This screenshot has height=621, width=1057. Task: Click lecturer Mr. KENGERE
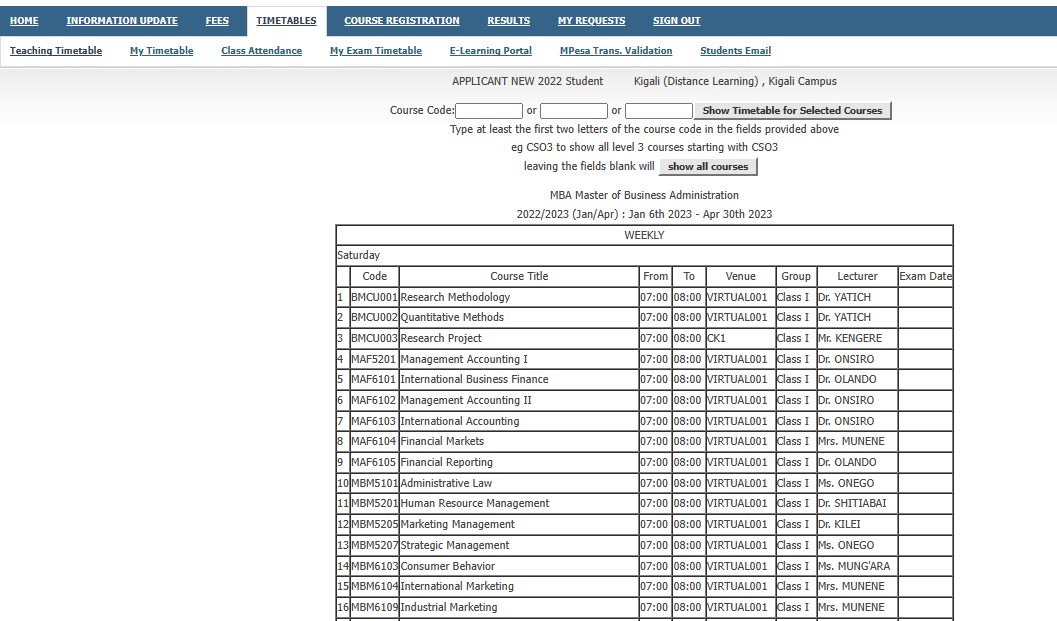pos(850,338)
